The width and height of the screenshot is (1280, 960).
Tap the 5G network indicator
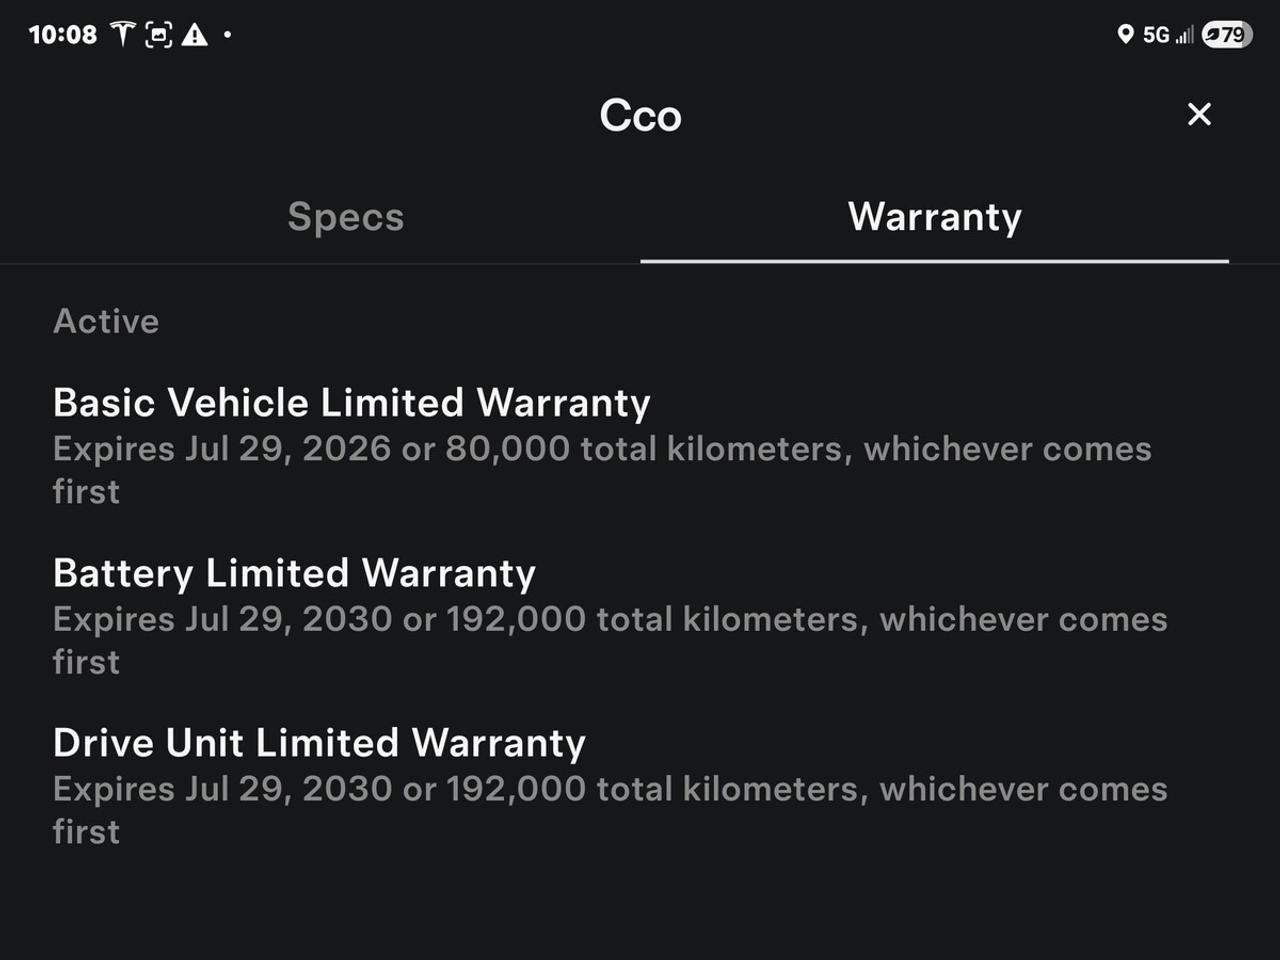click(1156, 35)
